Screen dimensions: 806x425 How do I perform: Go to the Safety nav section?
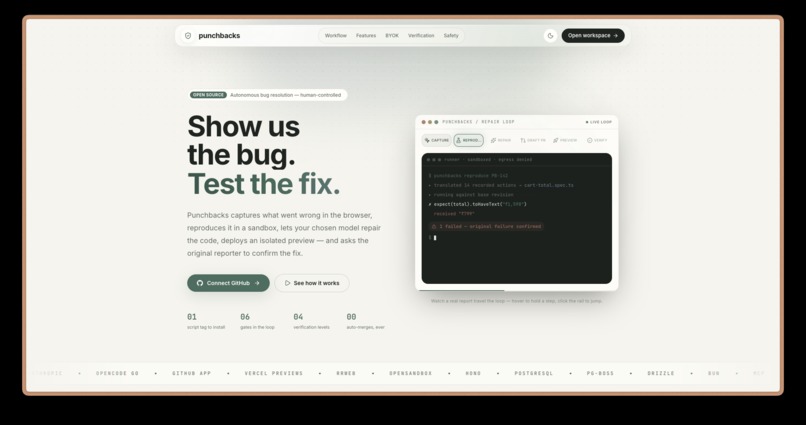point(451,36)
